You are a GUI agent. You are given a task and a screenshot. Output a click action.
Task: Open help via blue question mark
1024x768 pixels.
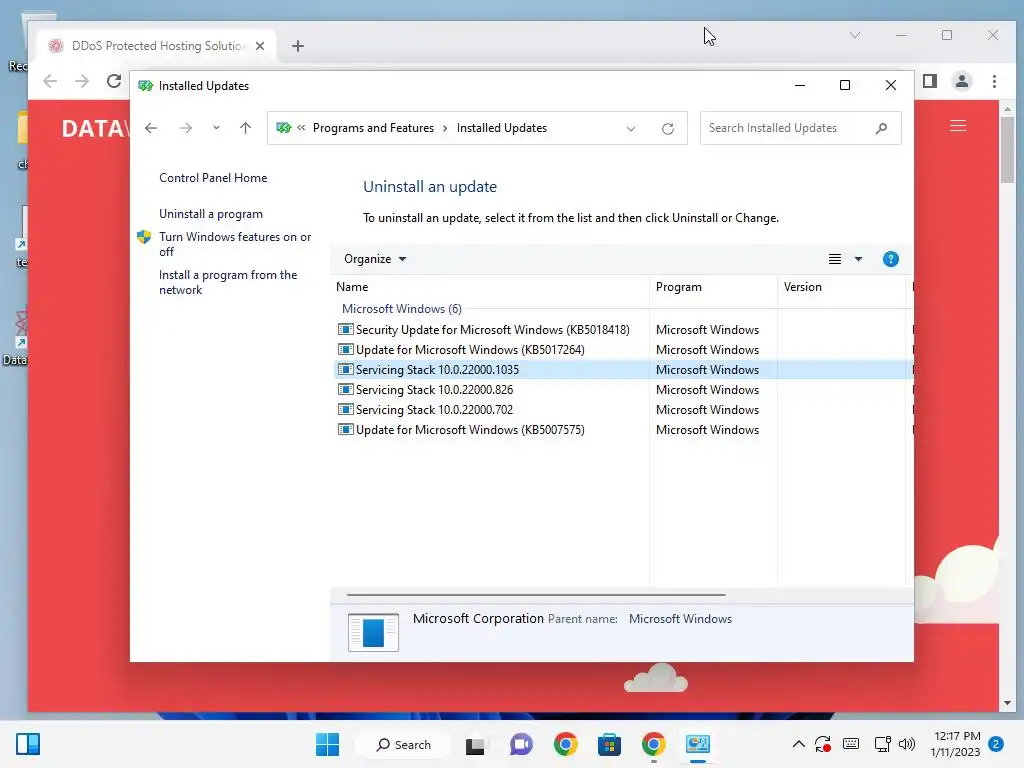tap(890, 259)
